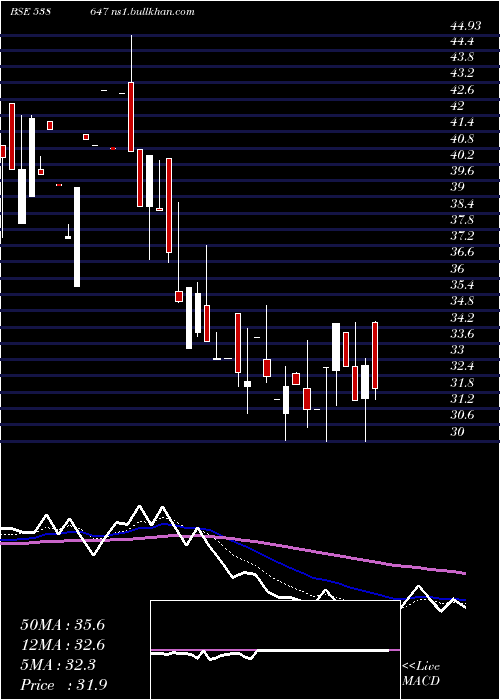Select the 34.8 price axis label

[x=462, y=301]
